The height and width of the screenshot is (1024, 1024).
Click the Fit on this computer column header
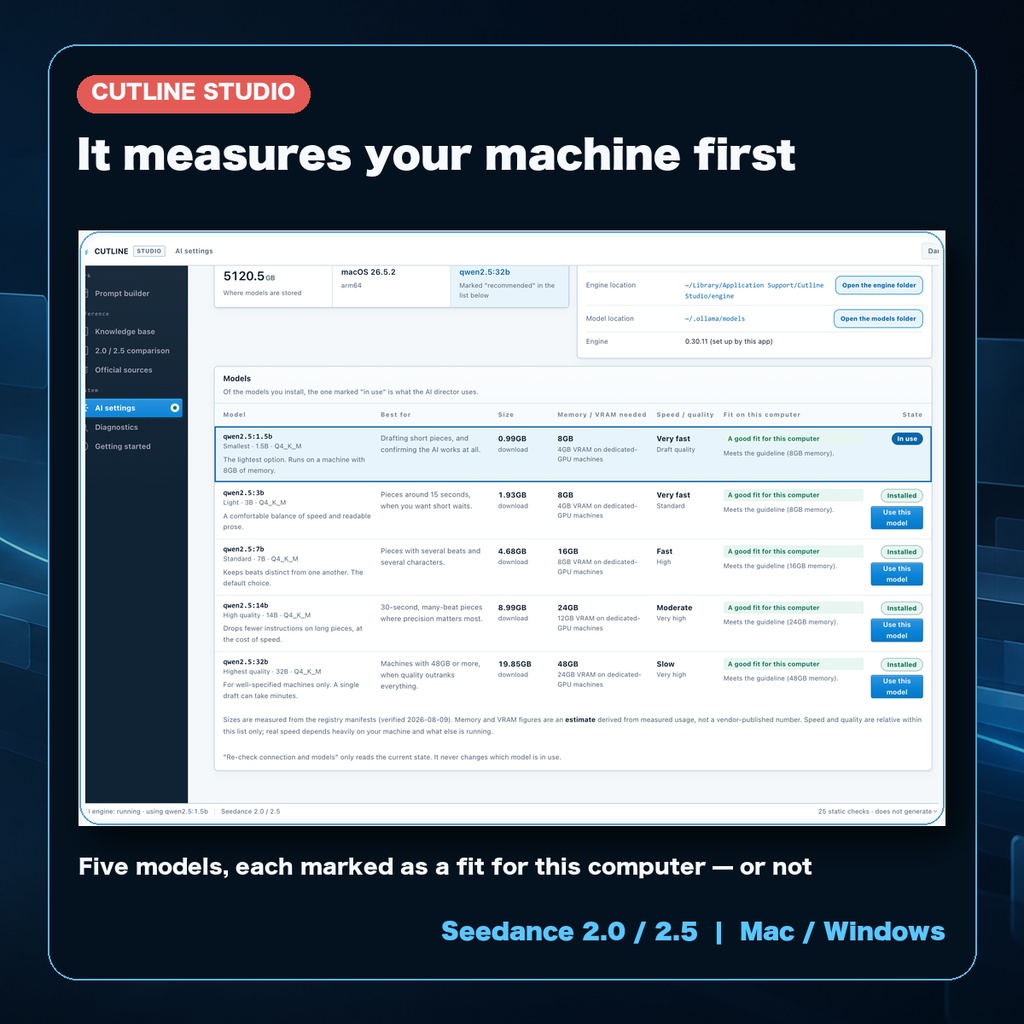pos(761,415)
